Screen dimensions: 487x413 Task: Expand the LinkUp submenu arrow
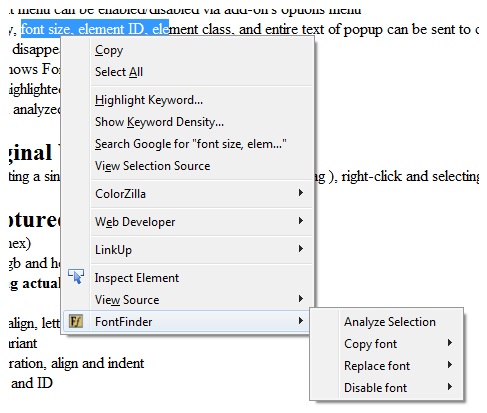pyautogui.click(x=301, y=249)
